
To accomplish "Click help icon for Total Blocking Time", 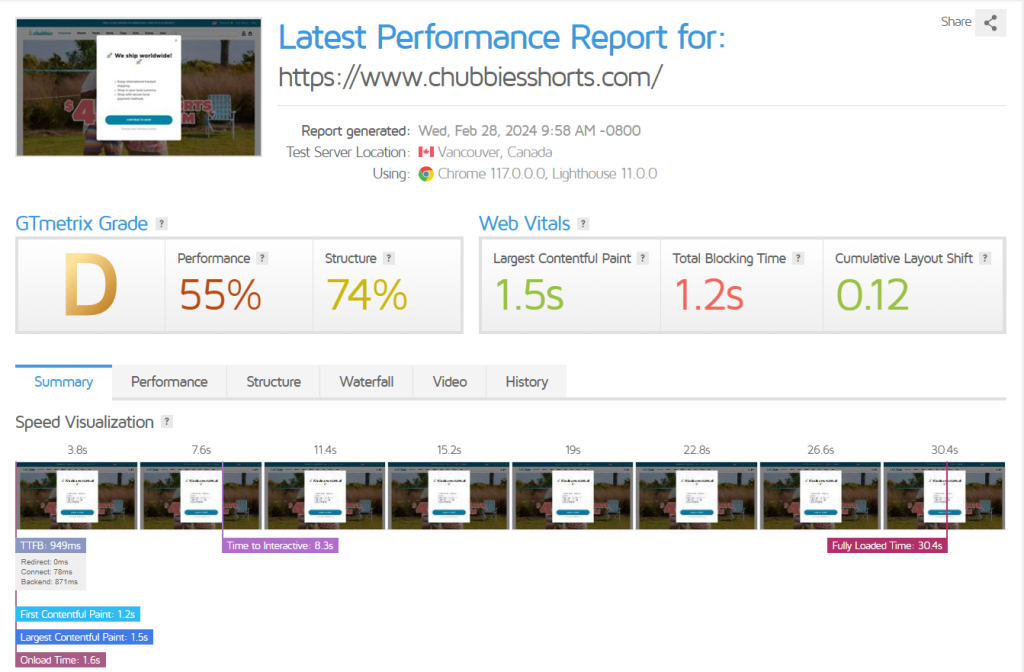I will [798, 258].
